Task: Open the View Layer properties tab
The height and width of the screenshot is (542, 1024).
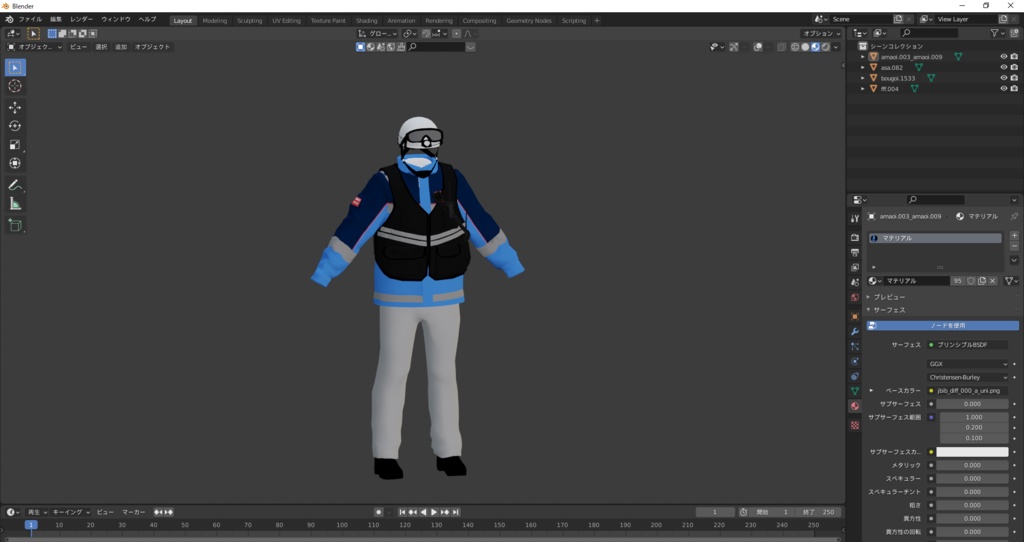Action: pos(855,268)
